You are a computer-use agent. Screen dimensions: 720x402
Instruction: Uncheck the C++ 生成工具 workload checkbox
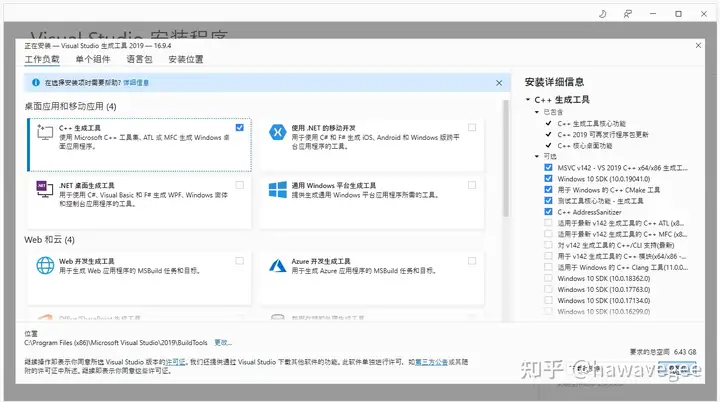[x=240, y=127]
